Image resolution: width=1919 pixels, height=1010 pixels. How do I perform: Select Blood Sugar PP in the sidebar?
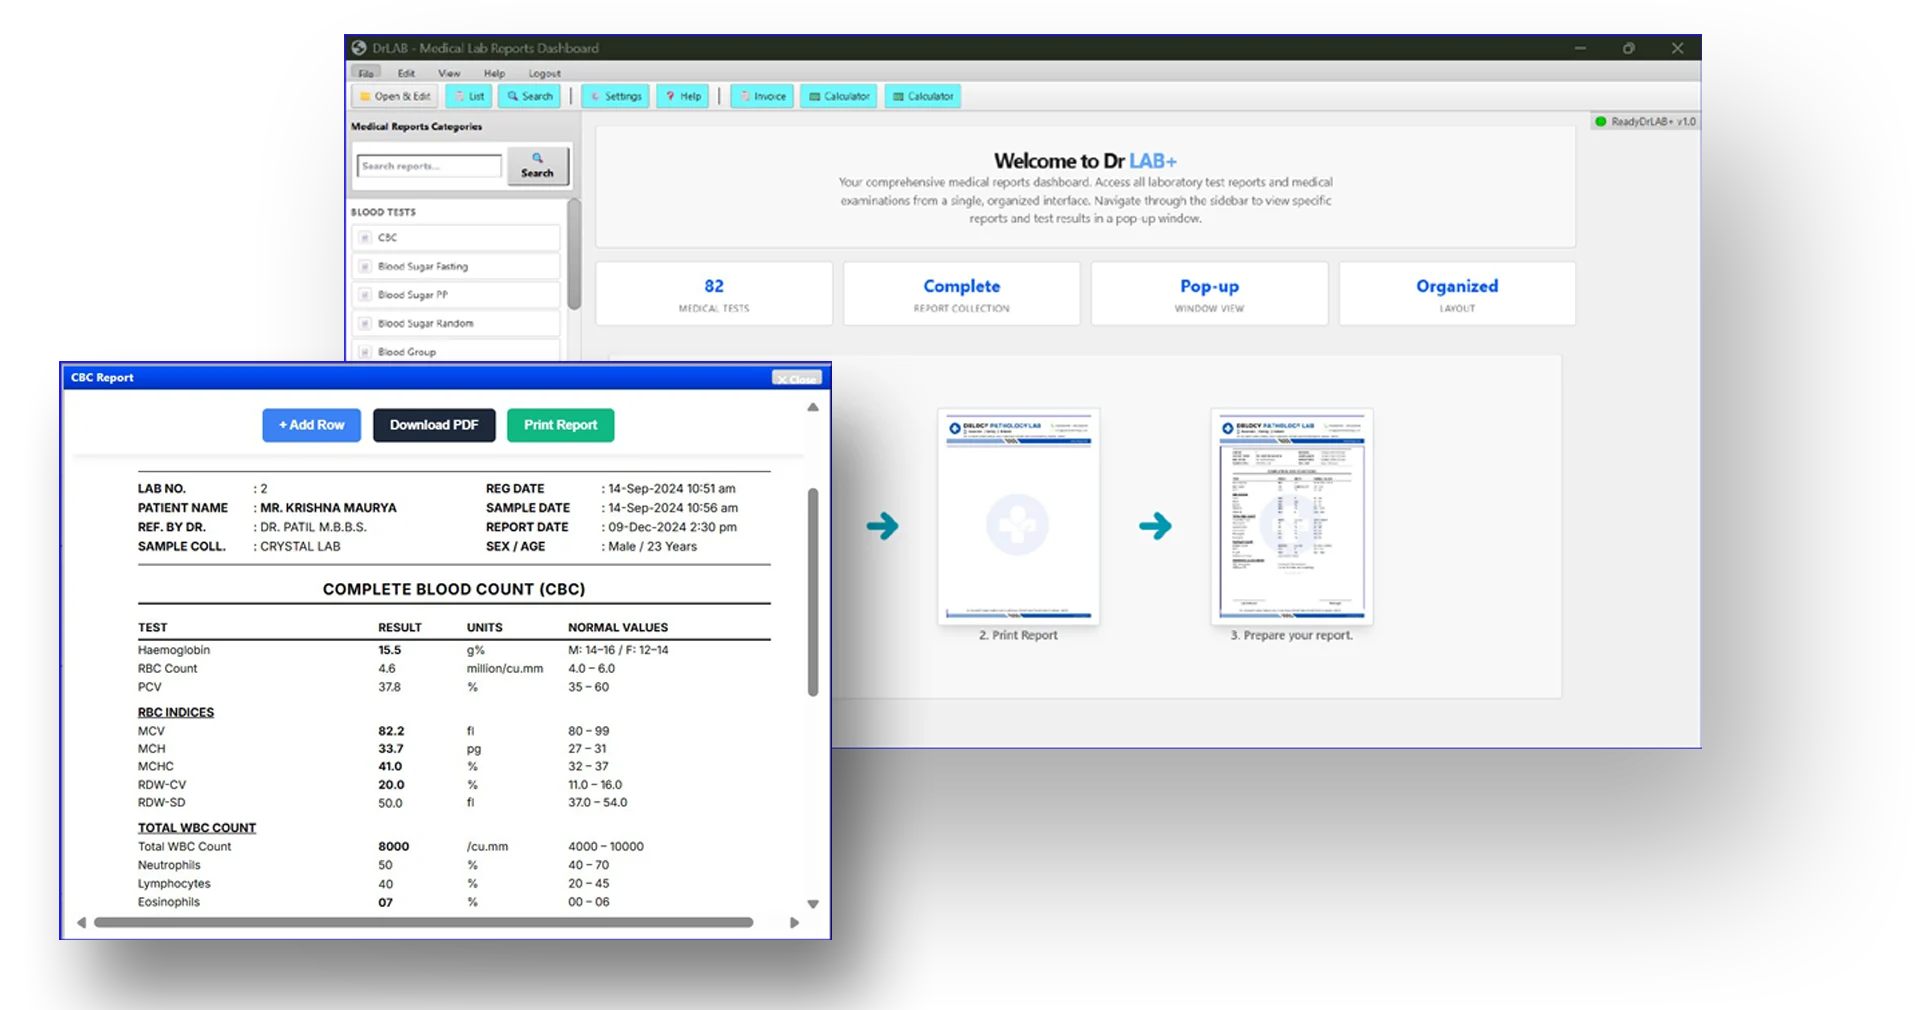coord(413,295)
